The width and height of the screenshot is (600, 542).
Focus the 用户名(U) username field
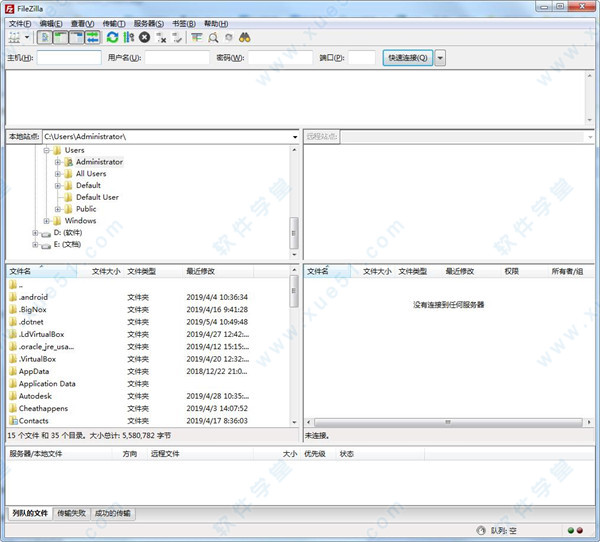click(177, 58)
